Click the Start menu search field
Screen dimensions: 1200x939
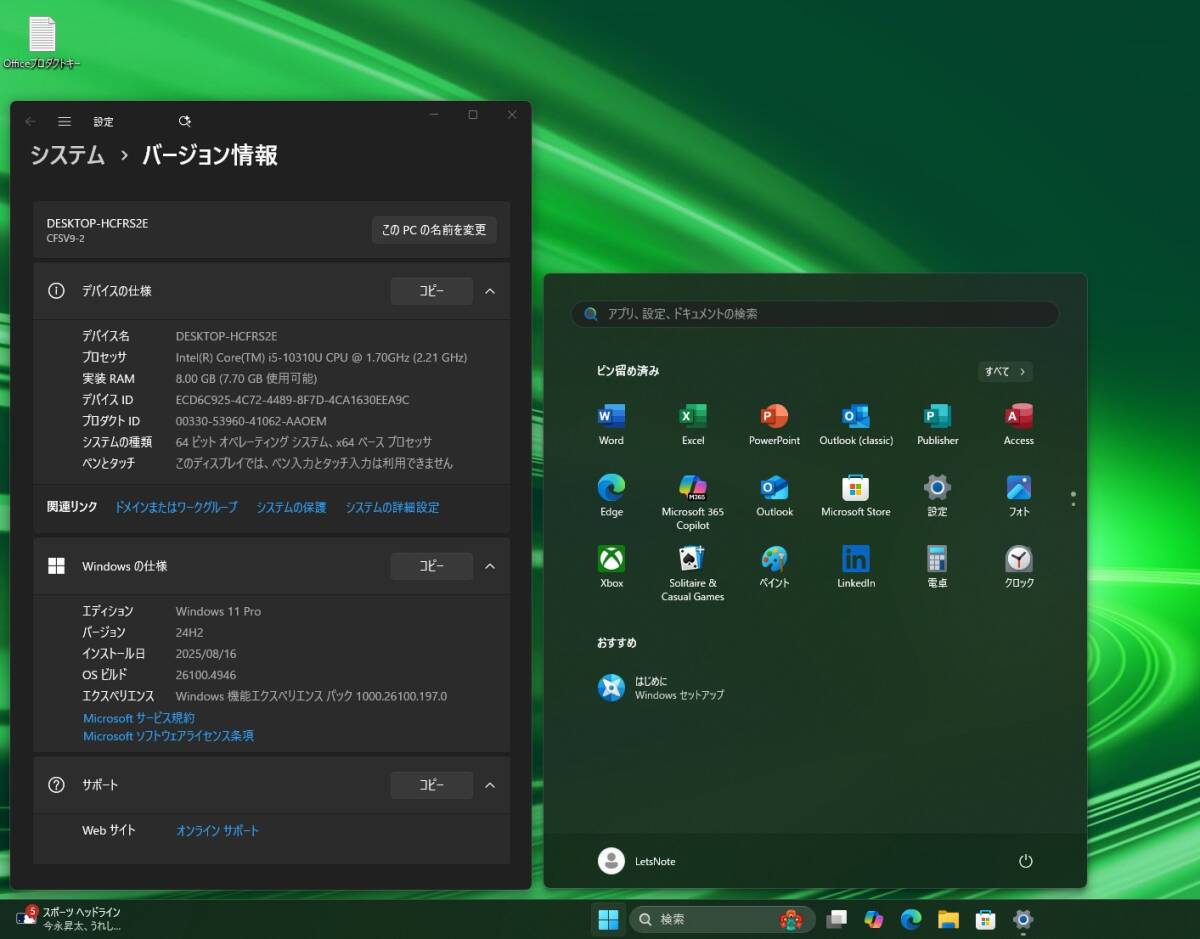pyautogui.click(x=815, y=314)
